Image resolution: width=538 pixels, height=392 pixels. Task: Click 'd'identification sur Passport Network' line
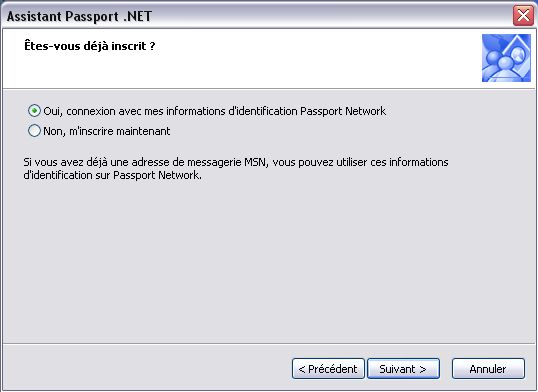click(113, 175)
